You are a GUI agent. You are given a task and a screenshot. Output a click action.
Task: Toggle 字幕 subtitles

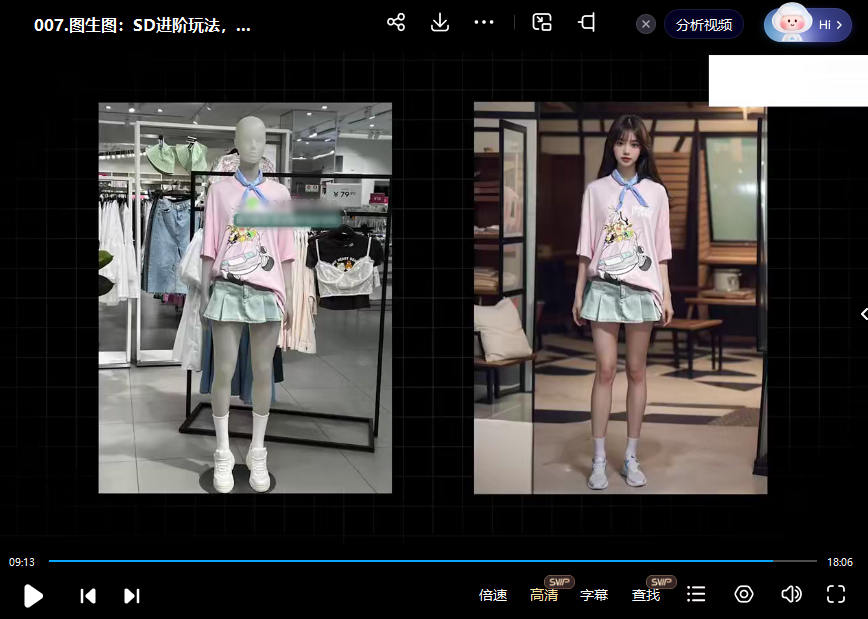pyautogui.click(x=594, y=596)
